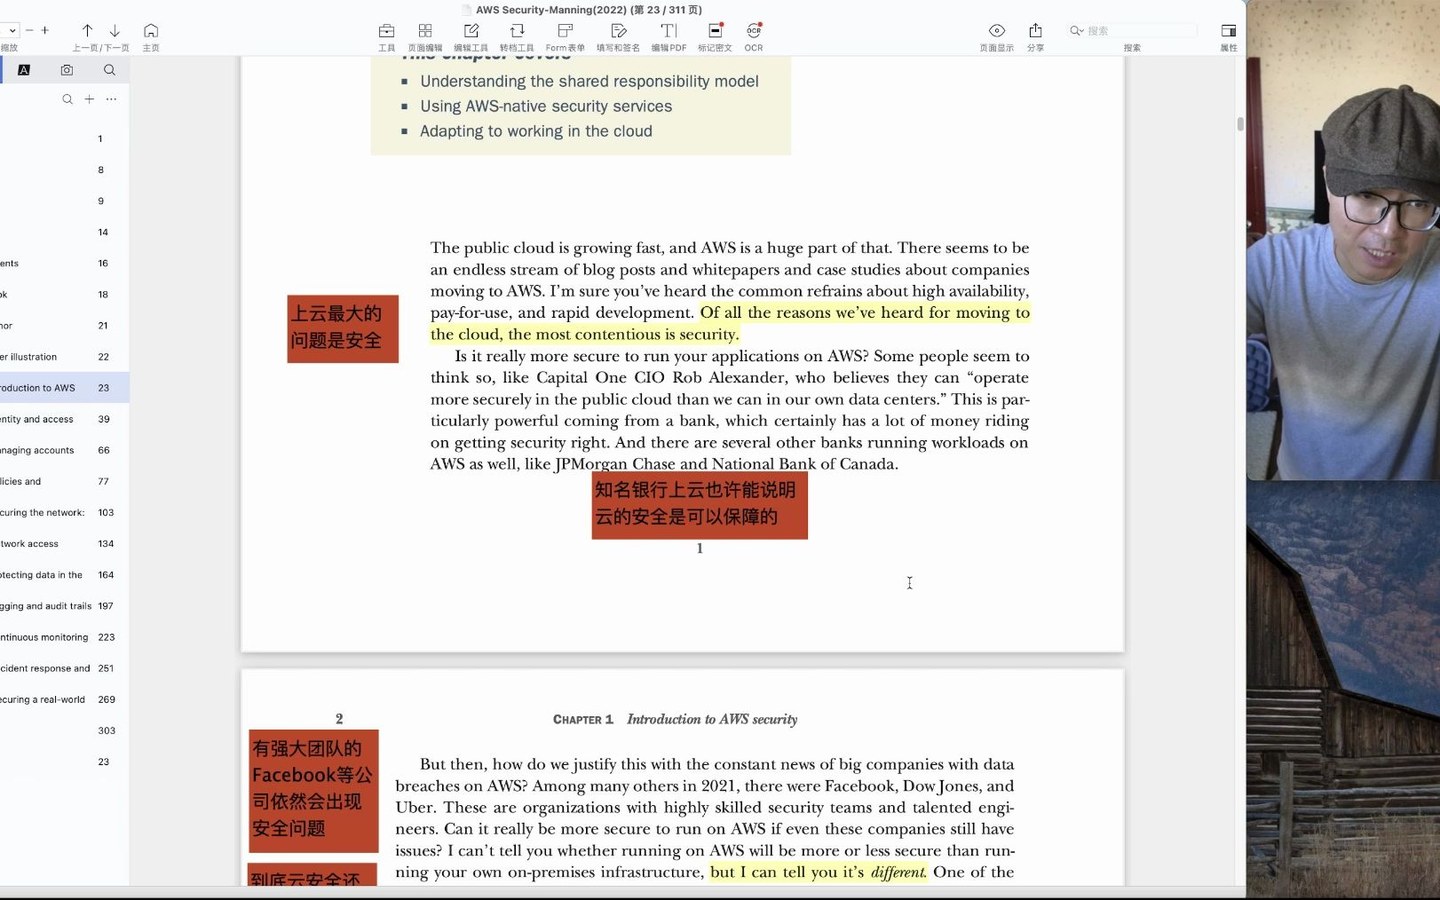The width and height of the screenshot is (1440, 900).
Task: Click the document vertical scrollbar thumb
Action: pyautogui.click(x=1240, y=124)
